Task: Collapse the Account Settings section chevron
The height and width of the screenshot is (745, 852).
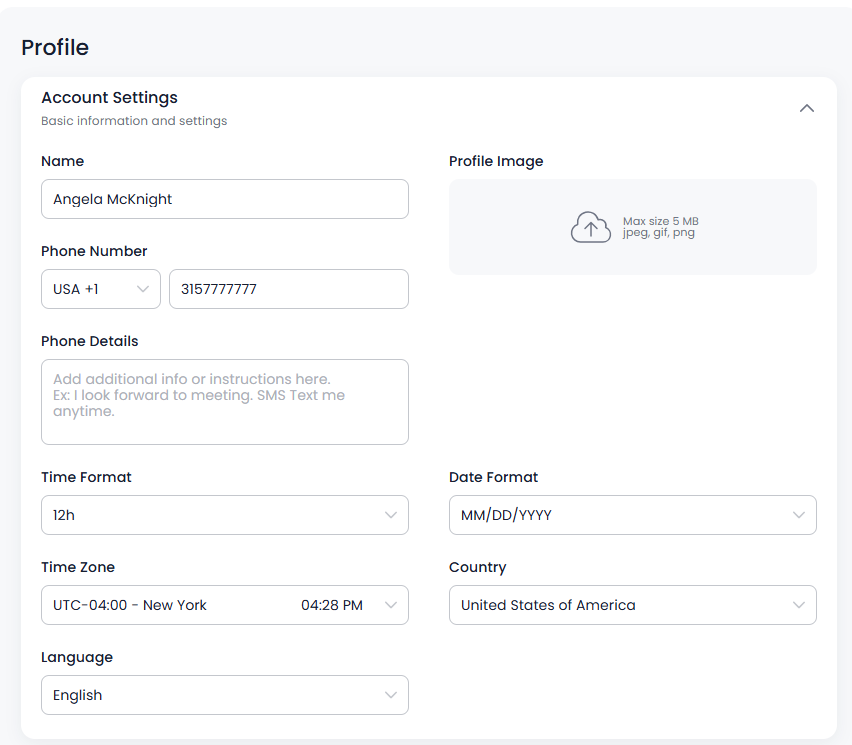Action: point(807,108)
